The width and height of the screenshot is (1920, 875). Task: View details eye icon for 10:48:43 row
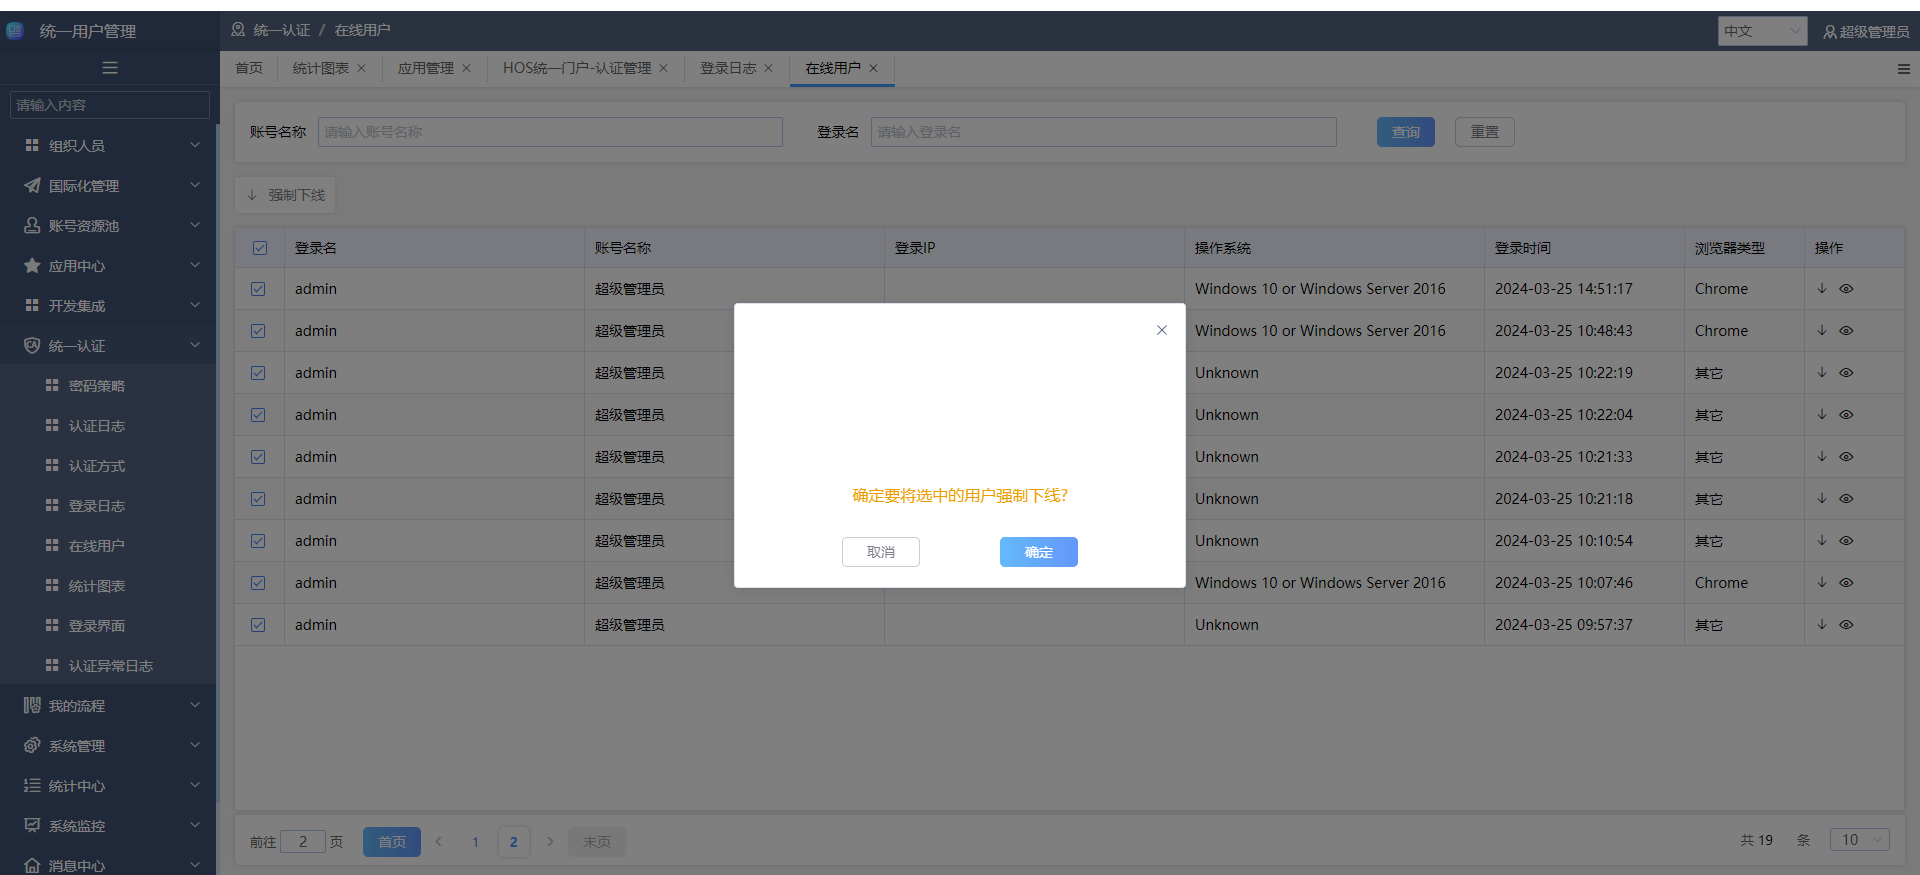point(1846,330)
